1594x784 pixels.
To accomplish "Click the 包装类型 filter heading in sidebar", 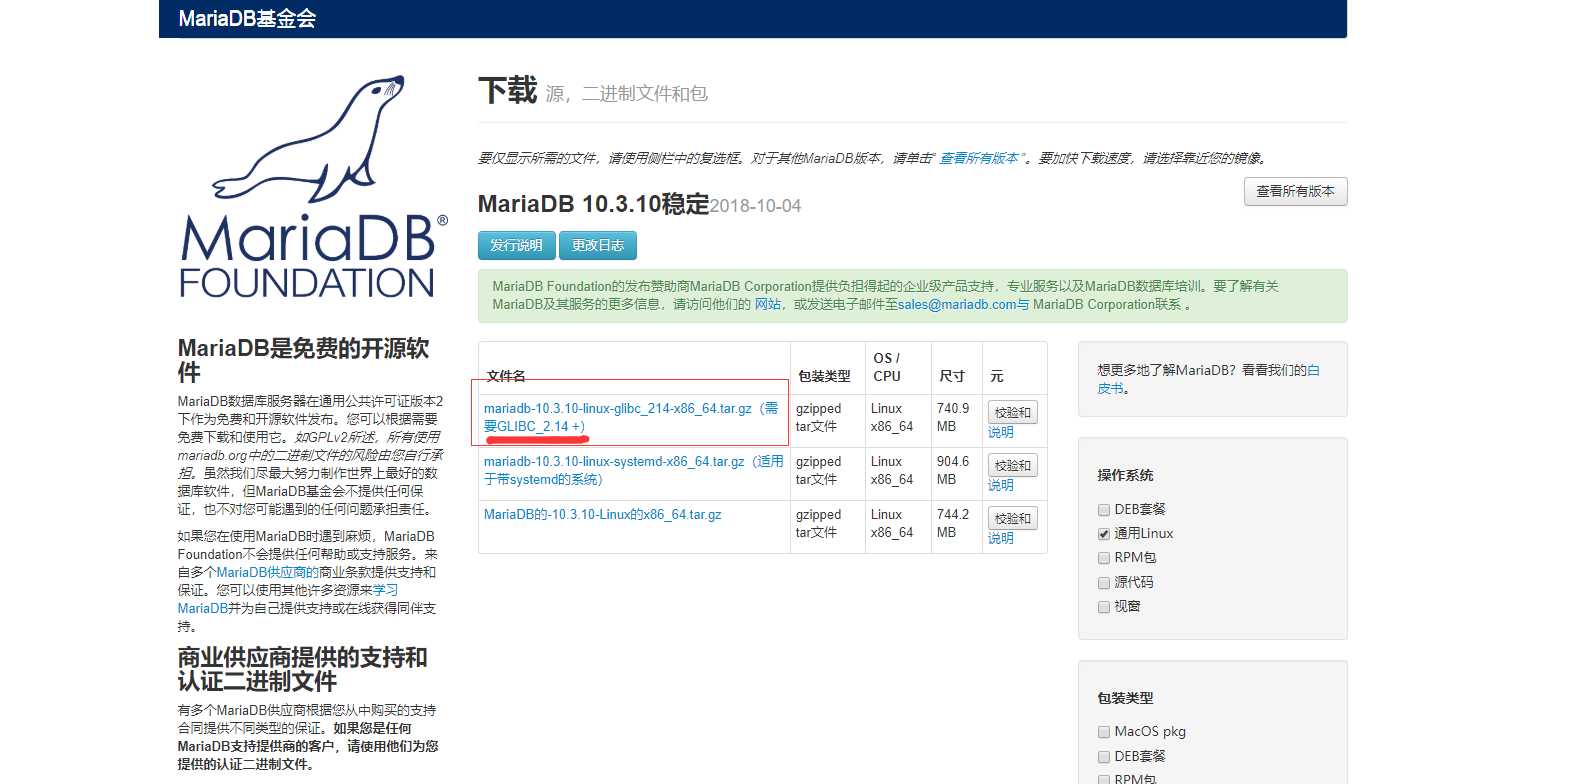I will point(1125,698).
